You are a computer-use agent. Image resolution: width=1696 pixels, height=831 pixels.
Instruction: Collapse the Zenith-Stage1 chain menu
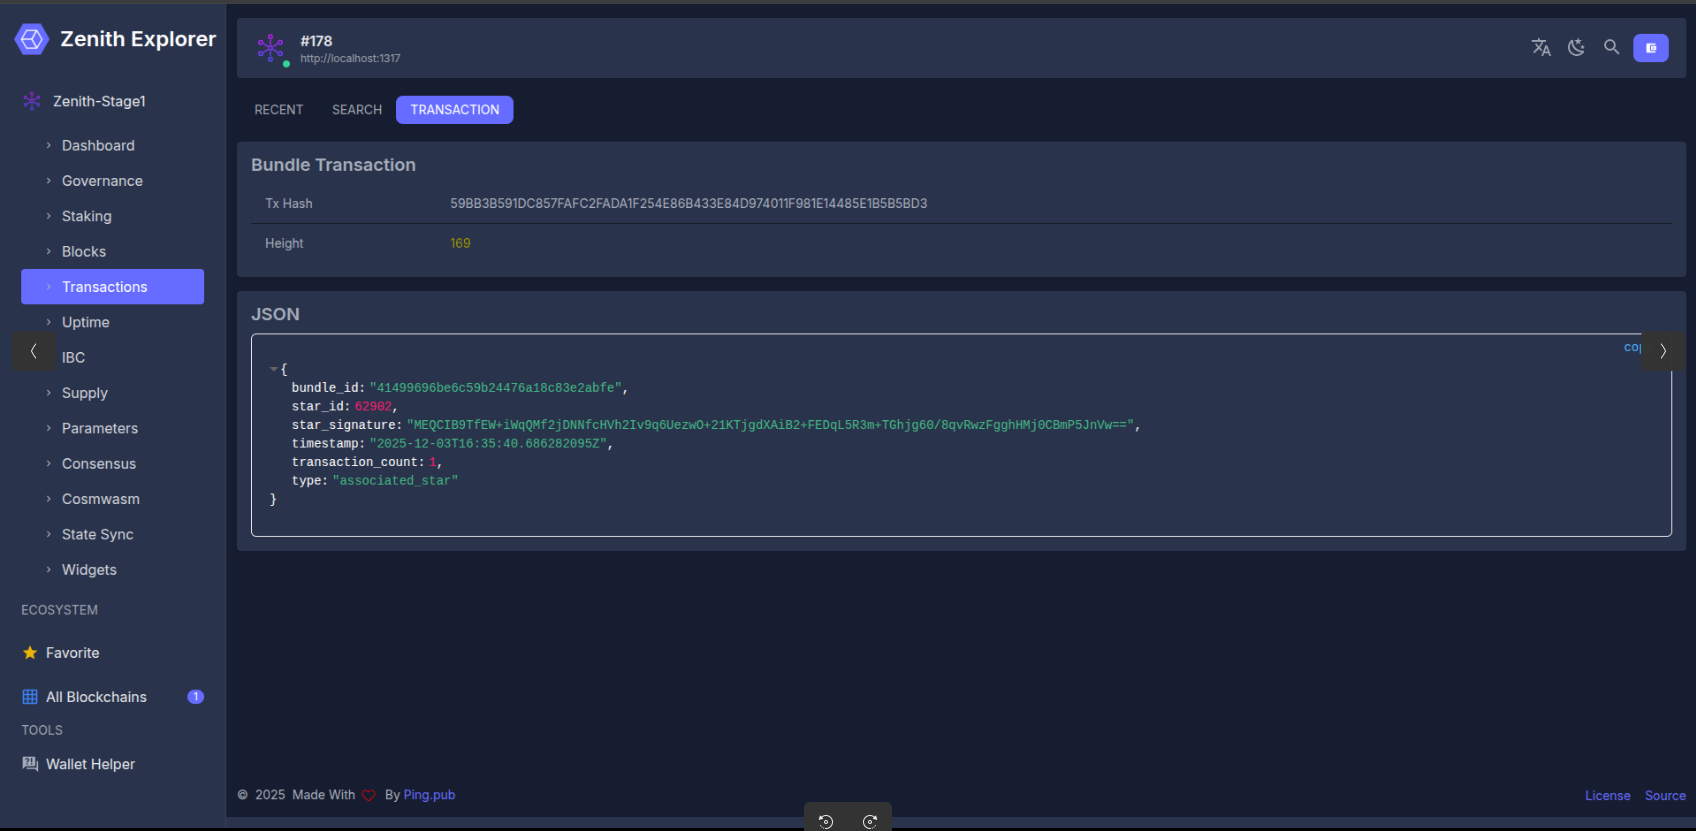99,101
